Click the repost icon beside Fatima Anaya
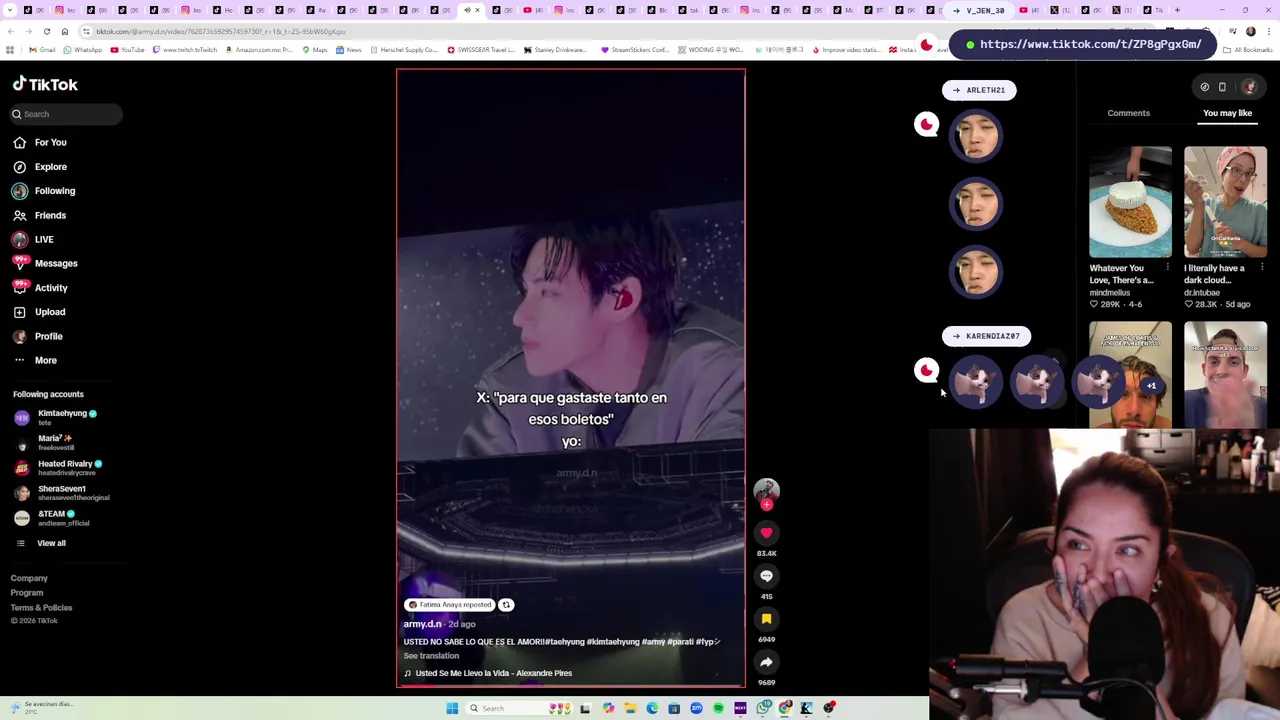 506,605
